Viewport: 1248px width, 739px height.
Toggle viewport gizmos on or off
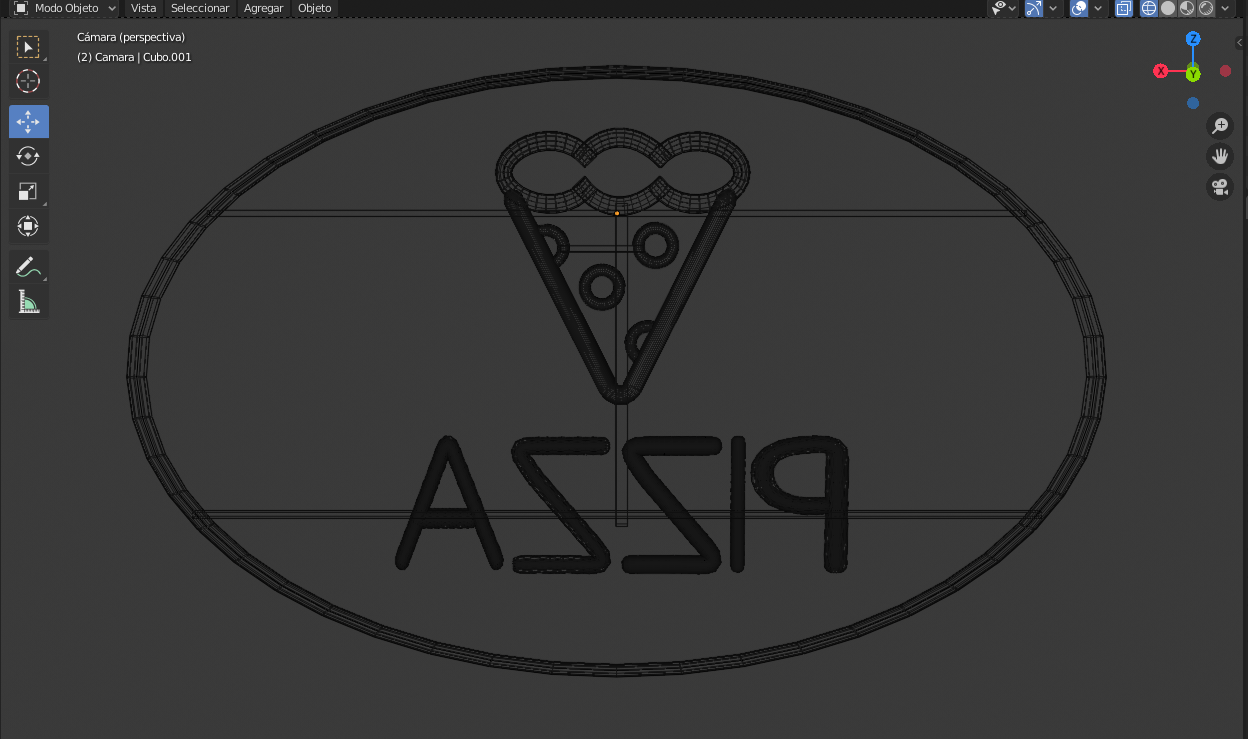click(x=1034, y=8)
